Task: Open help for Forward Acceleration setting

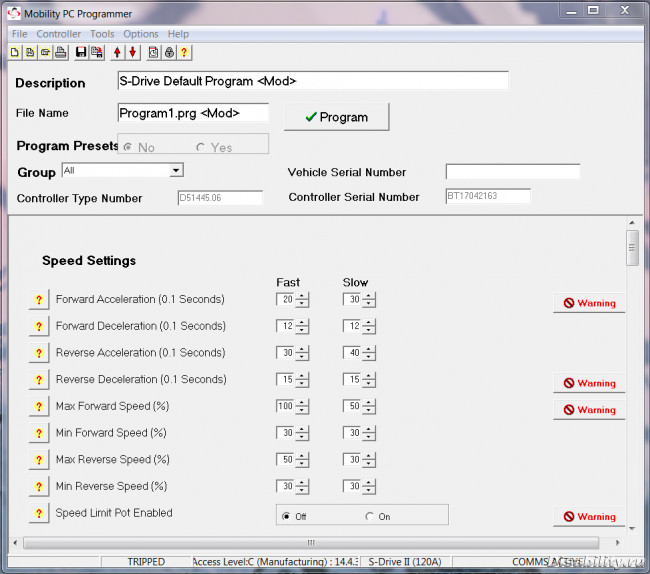Action: [x=39, y=299]
